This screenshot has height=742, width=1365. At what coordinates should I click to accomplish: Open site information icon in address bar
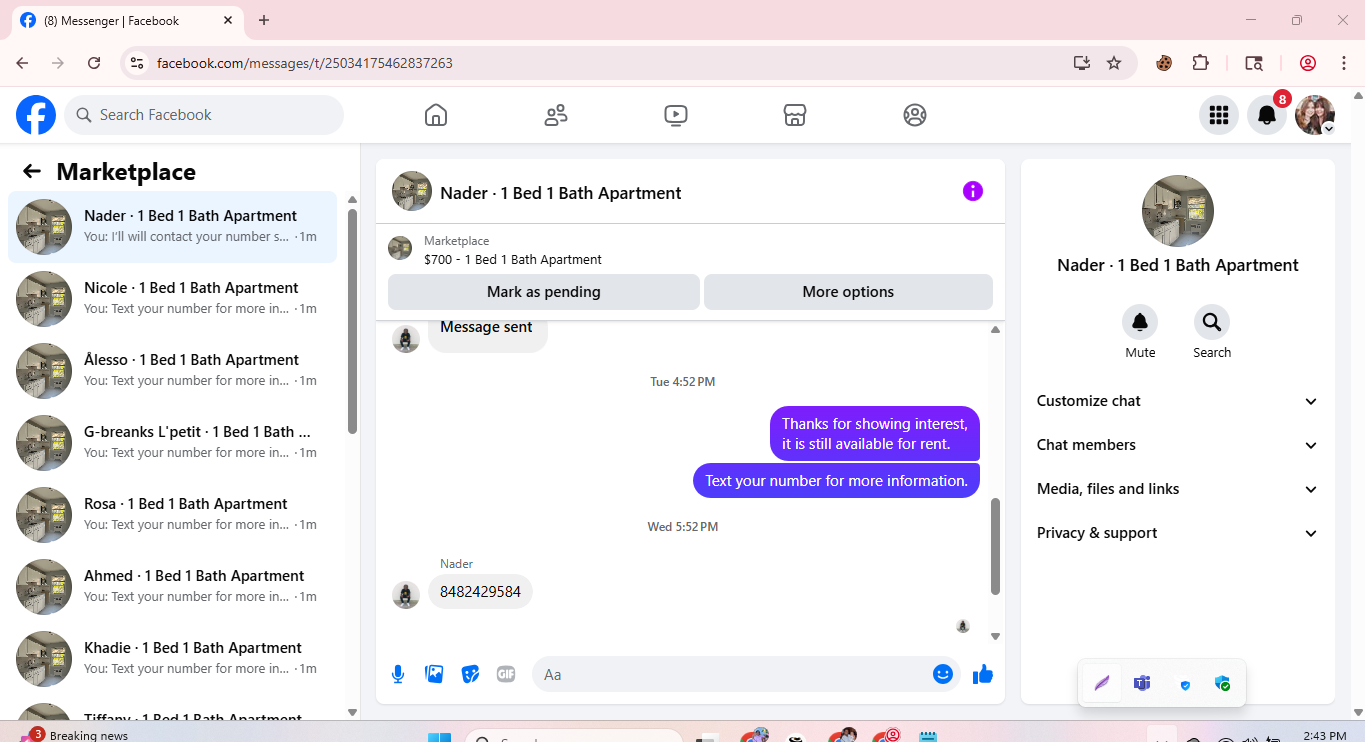138,63
